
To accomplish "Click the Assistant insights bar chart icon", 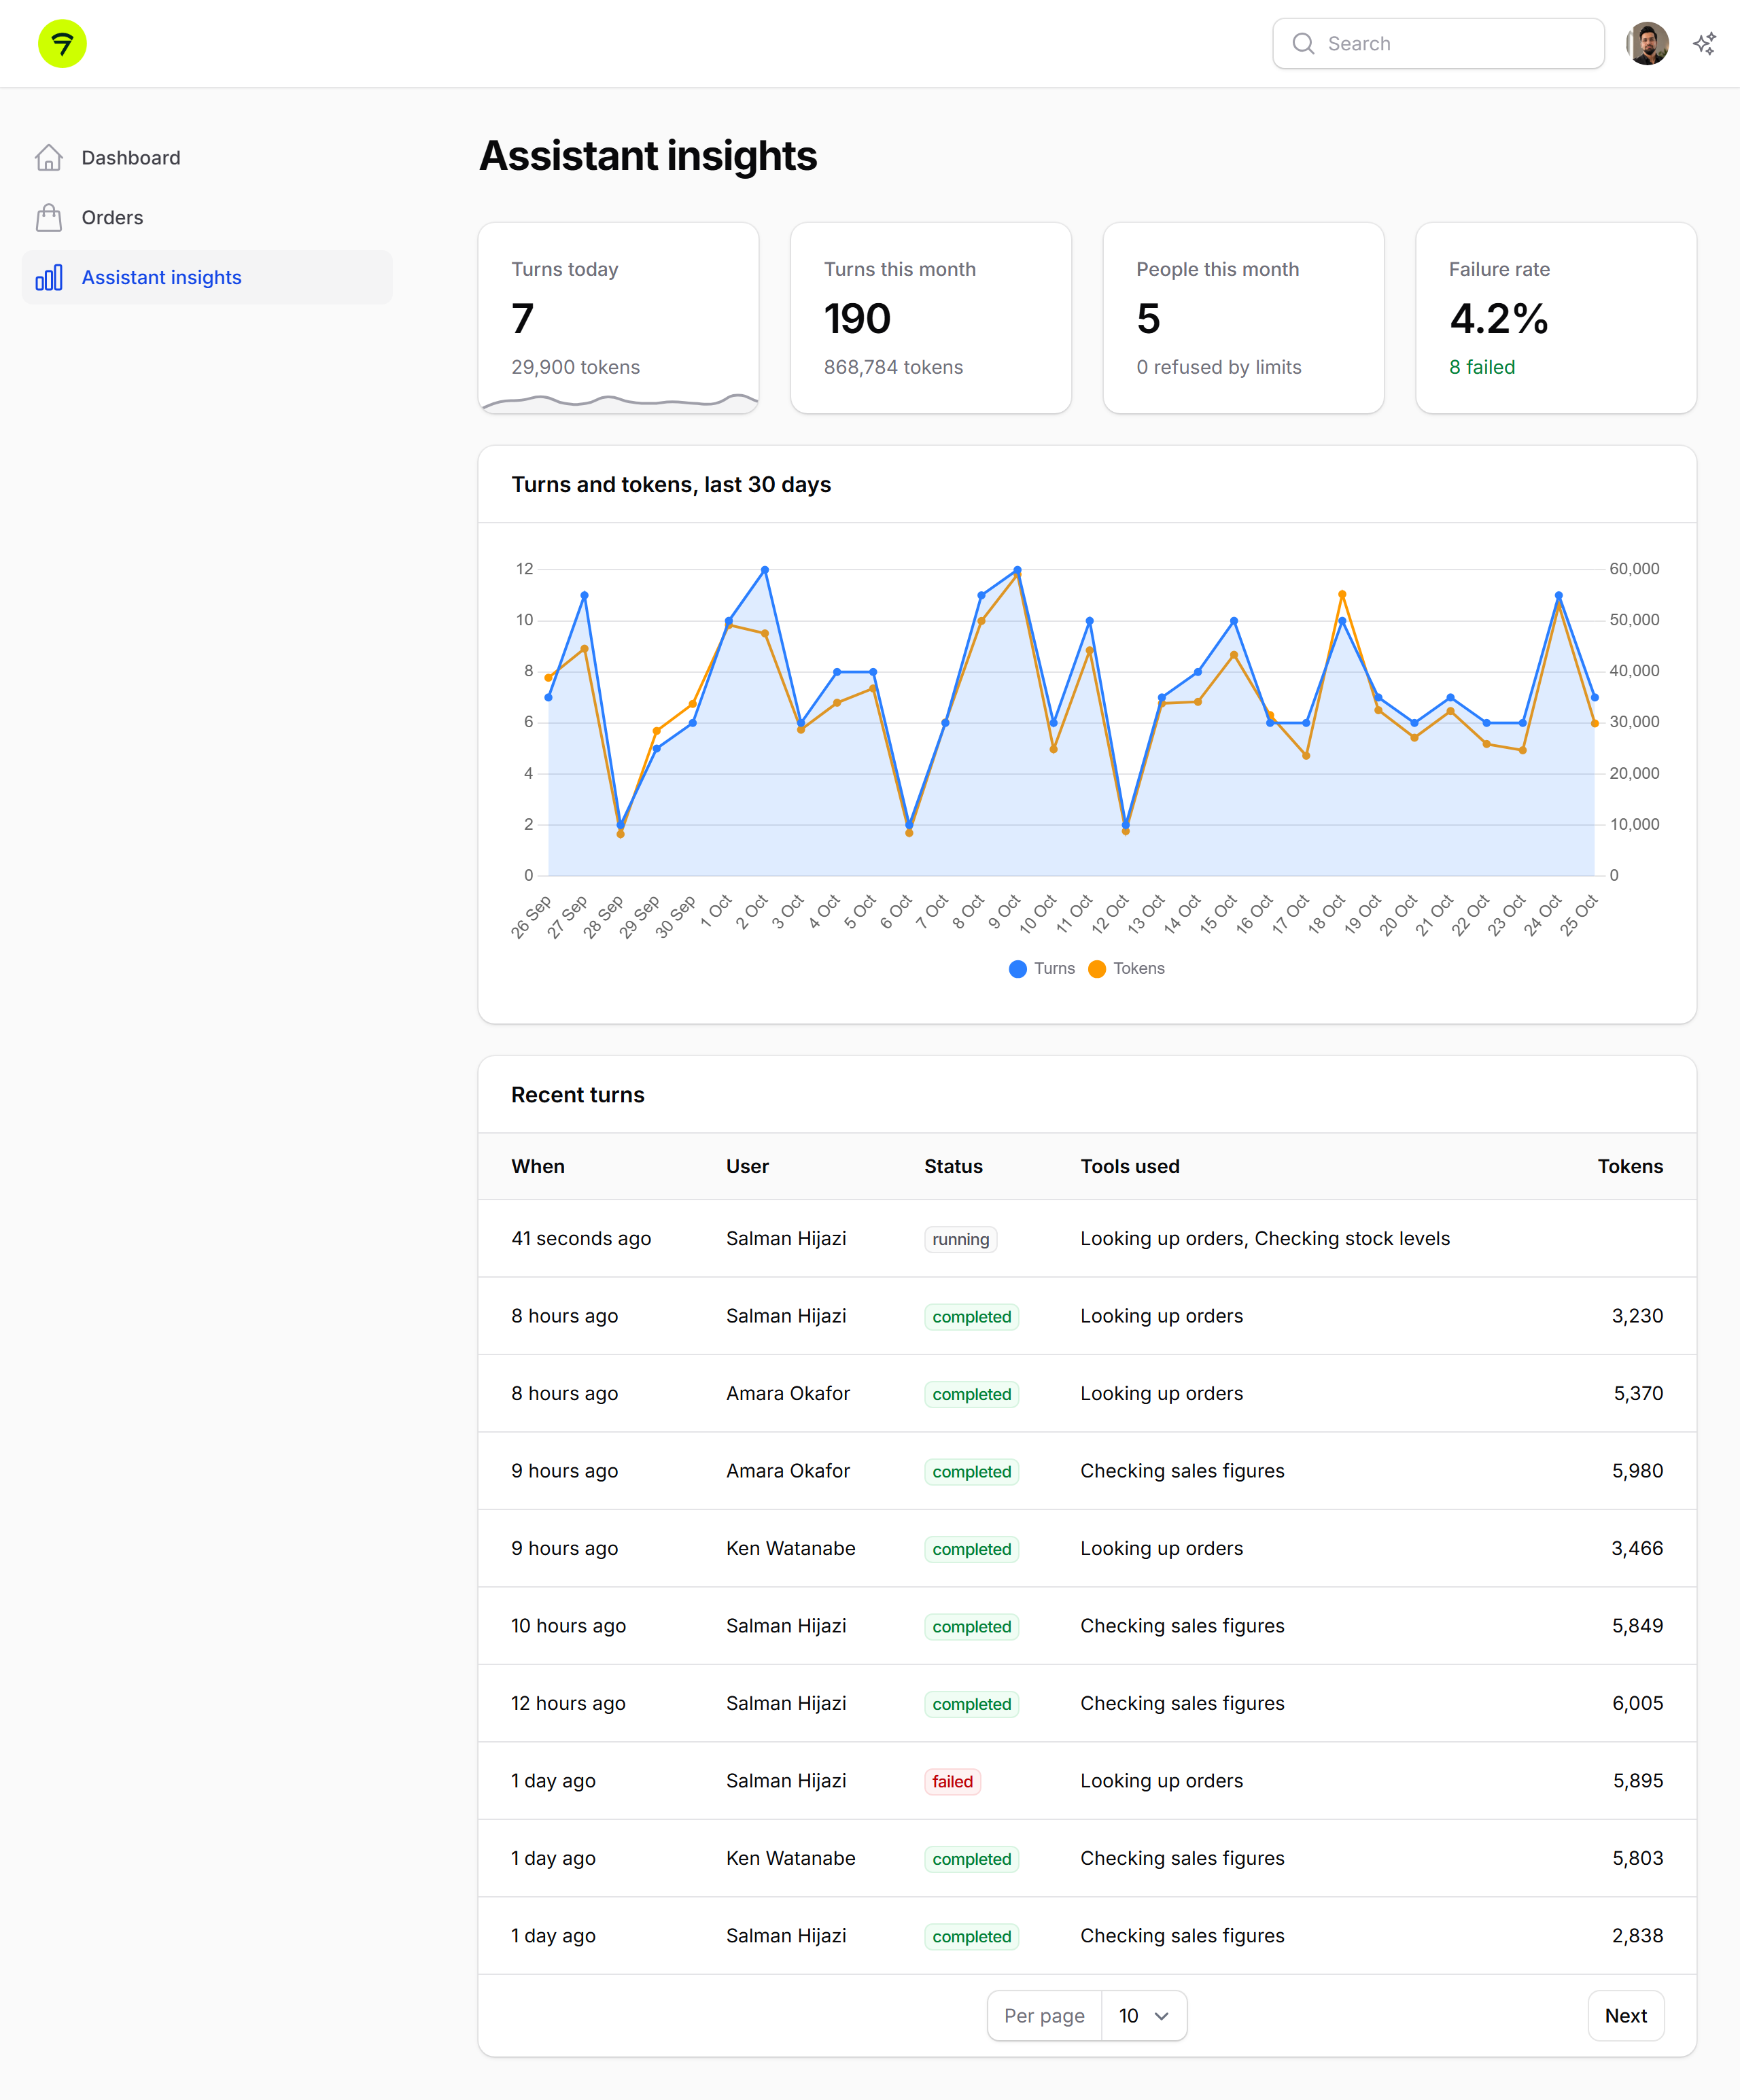I will point(49,277).
